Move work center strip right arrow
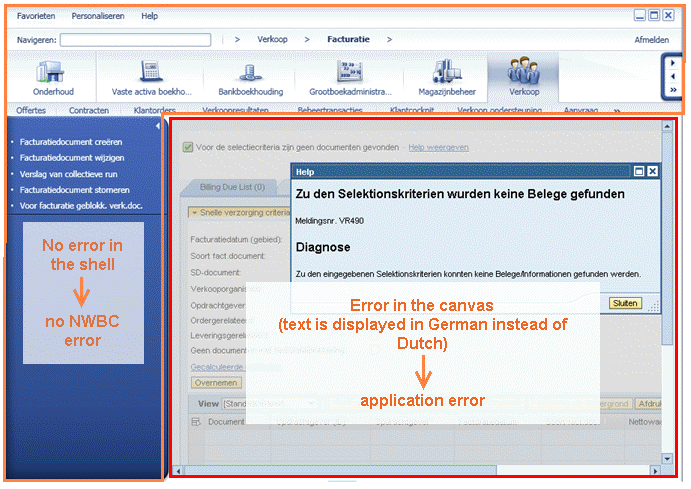Screen dimensions: 691x489 tap(673, 63)
